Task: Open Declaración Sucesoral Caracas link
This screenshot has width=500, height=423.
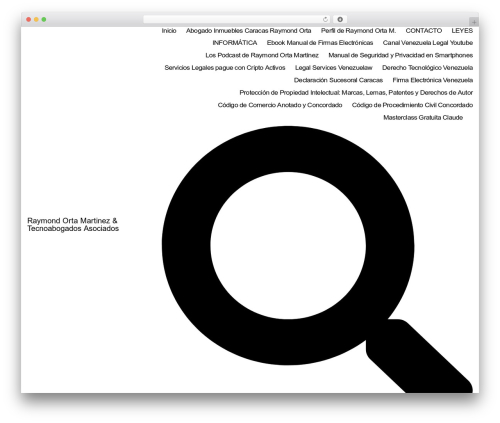Action: coord(338,80)
